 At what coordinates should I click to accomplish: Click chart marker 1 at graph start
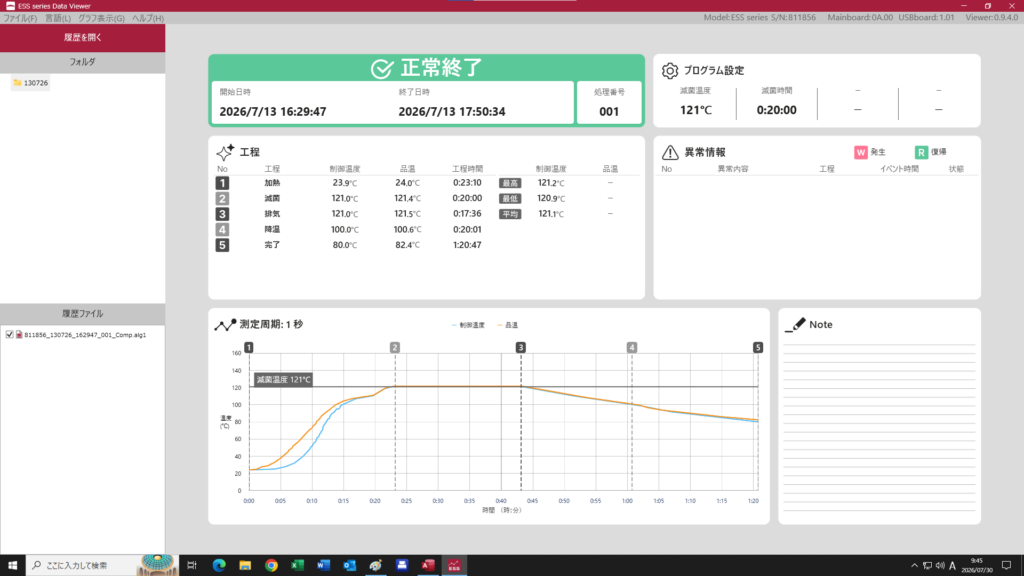[249, 347]
